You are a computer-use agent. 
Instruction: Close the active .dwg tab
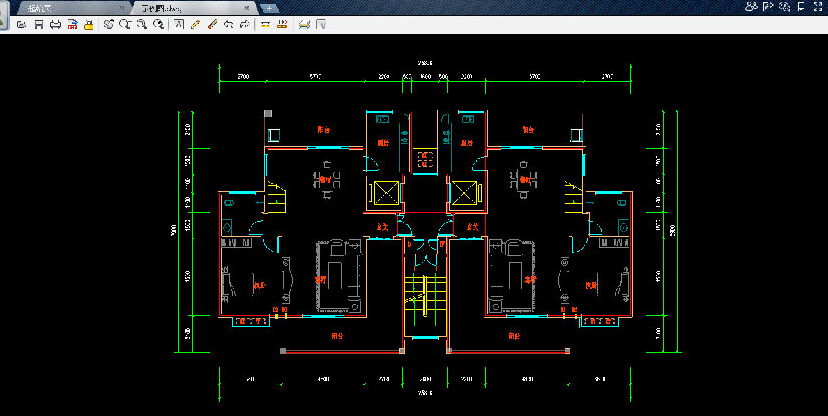tap(244, 7)
